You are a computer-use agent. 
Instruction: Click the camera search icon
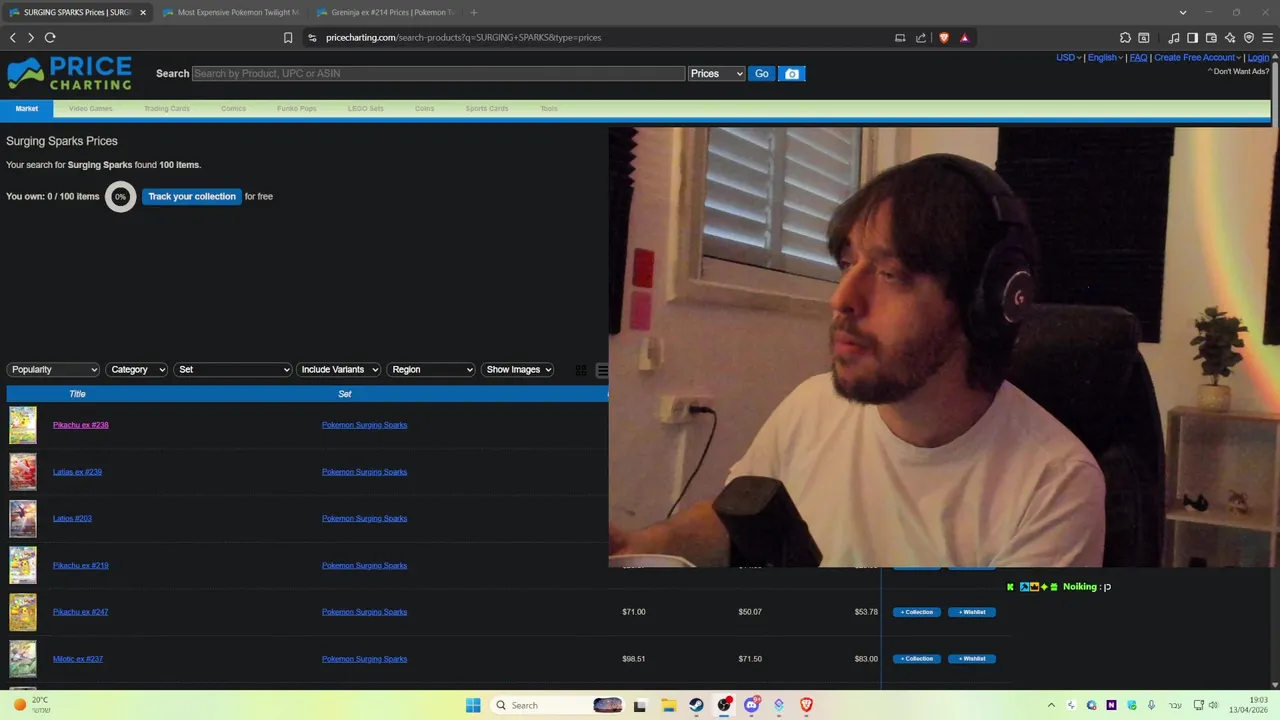[x=792, y=74]
